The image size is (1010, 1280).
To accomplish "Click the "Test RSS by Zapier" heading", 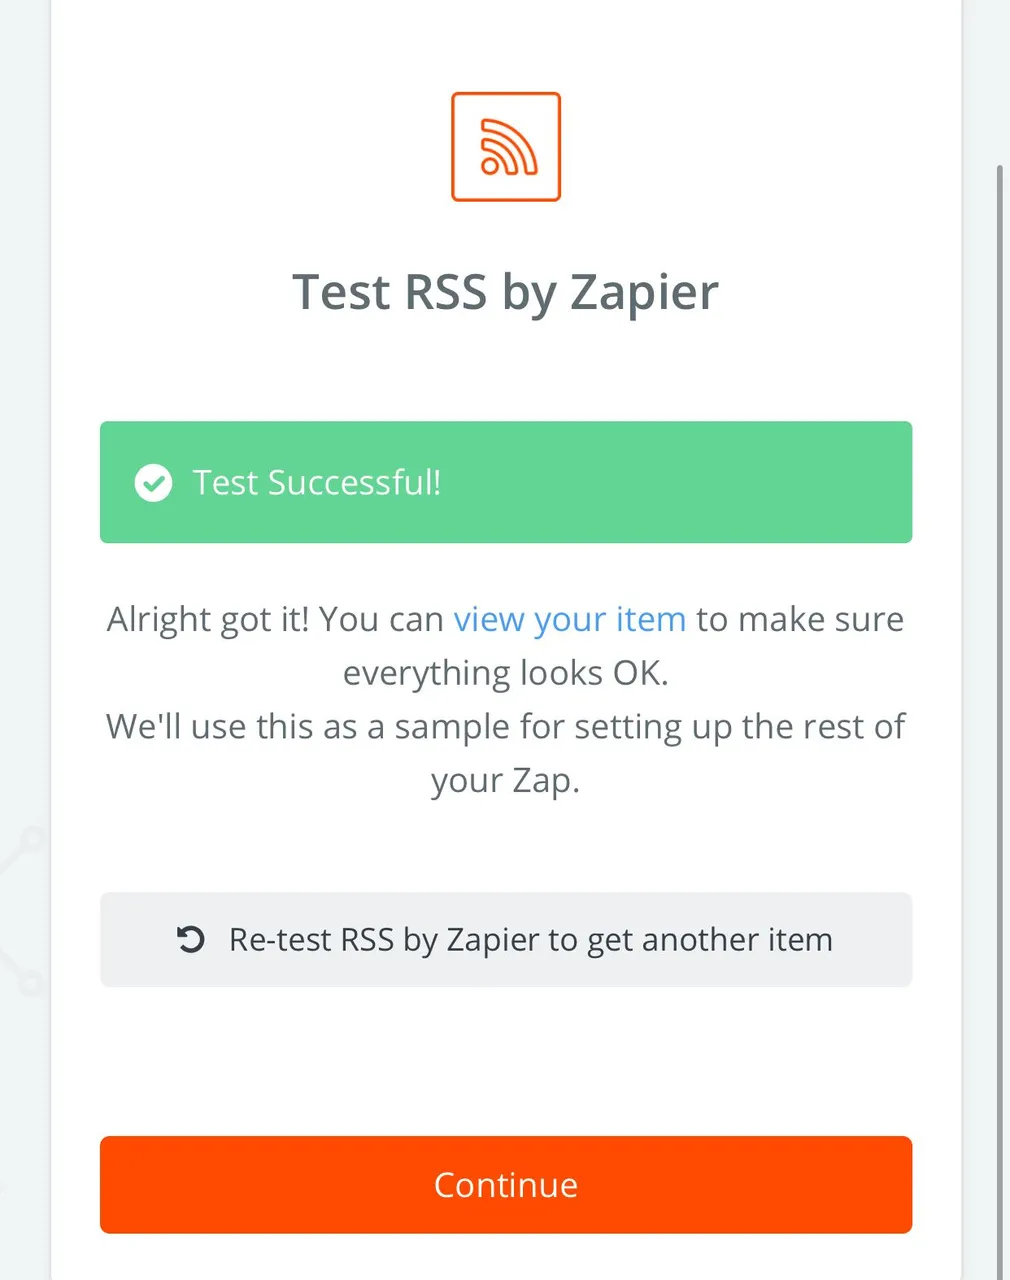I will [x=506, y=293].
